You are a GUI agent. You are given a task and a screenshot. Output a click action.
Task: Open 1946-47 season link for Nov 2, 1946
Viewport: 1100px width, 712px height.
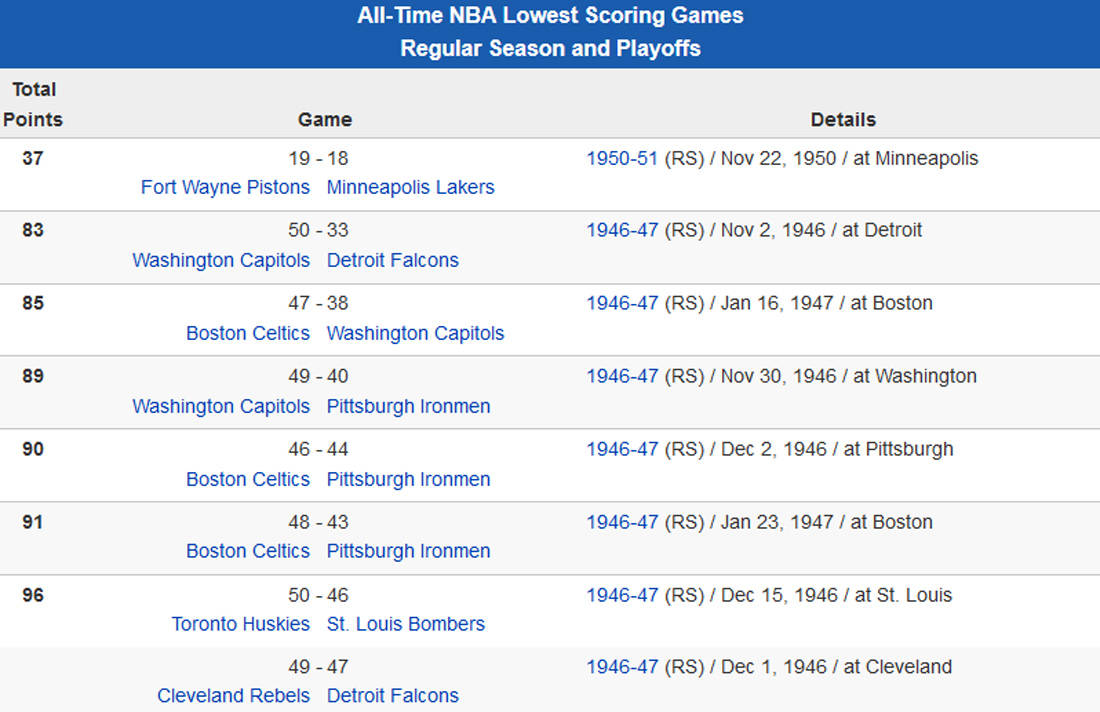tap(622, 230)
